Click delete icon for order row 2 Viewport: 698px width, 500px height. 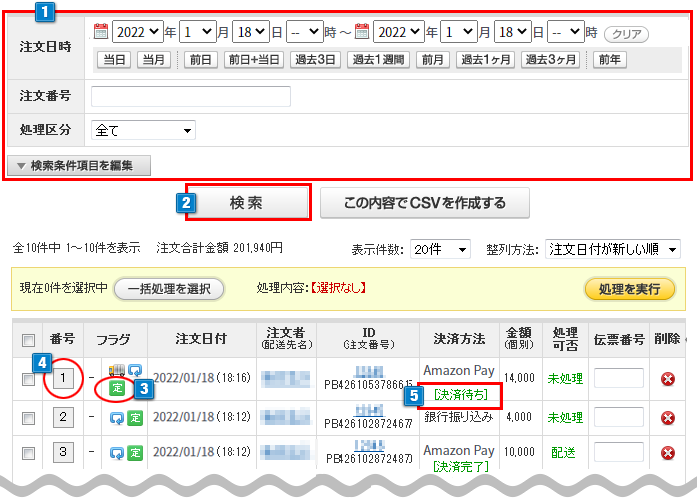point(667,418)
